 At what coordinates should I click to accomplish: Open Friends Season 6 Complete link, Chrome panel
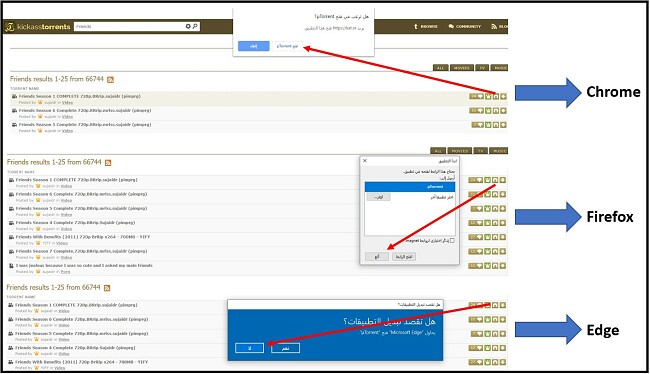85,111
